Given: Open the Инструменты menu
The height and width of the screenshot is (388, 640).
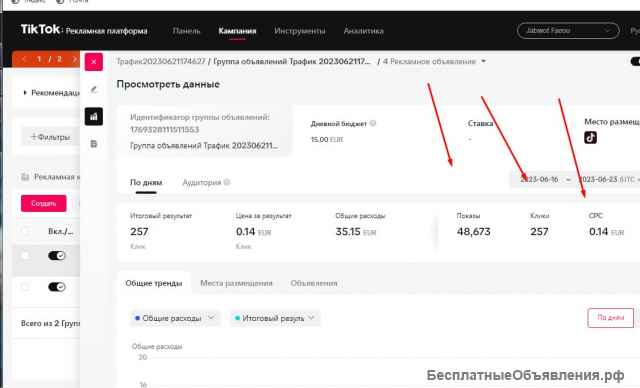Looking at the screenshot, I should [x=300, y=31].
